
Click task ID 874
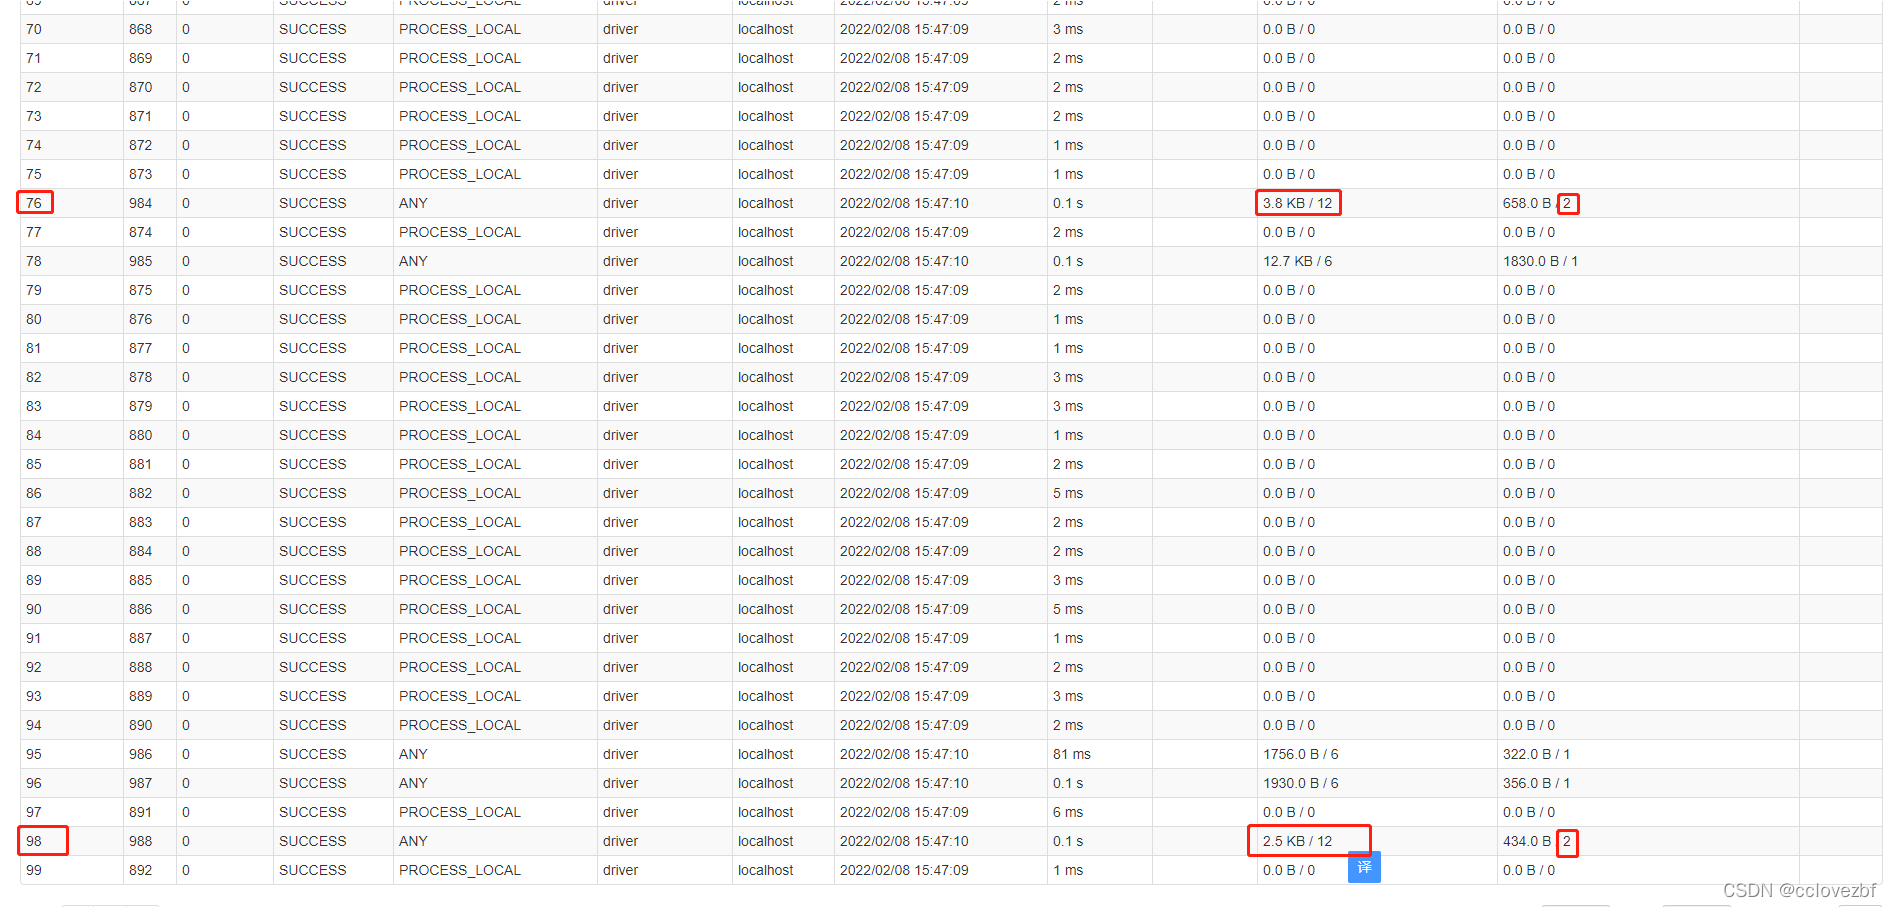tap(141, 232)
